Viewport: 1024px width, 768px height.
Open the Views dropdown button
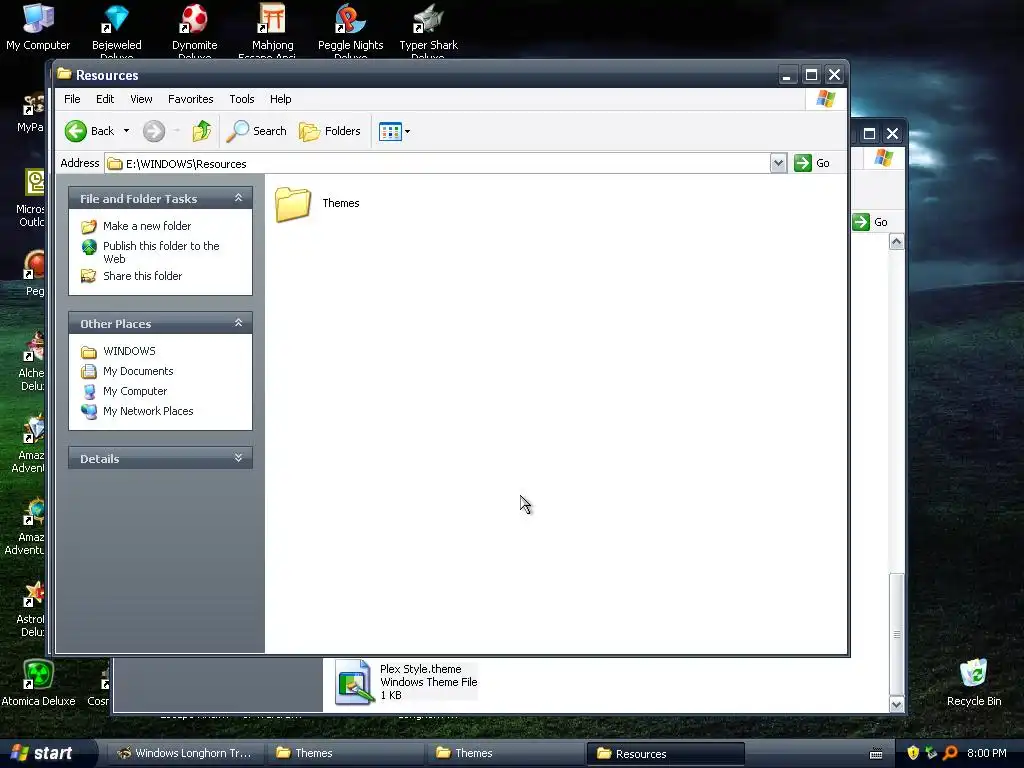point(394,131)
